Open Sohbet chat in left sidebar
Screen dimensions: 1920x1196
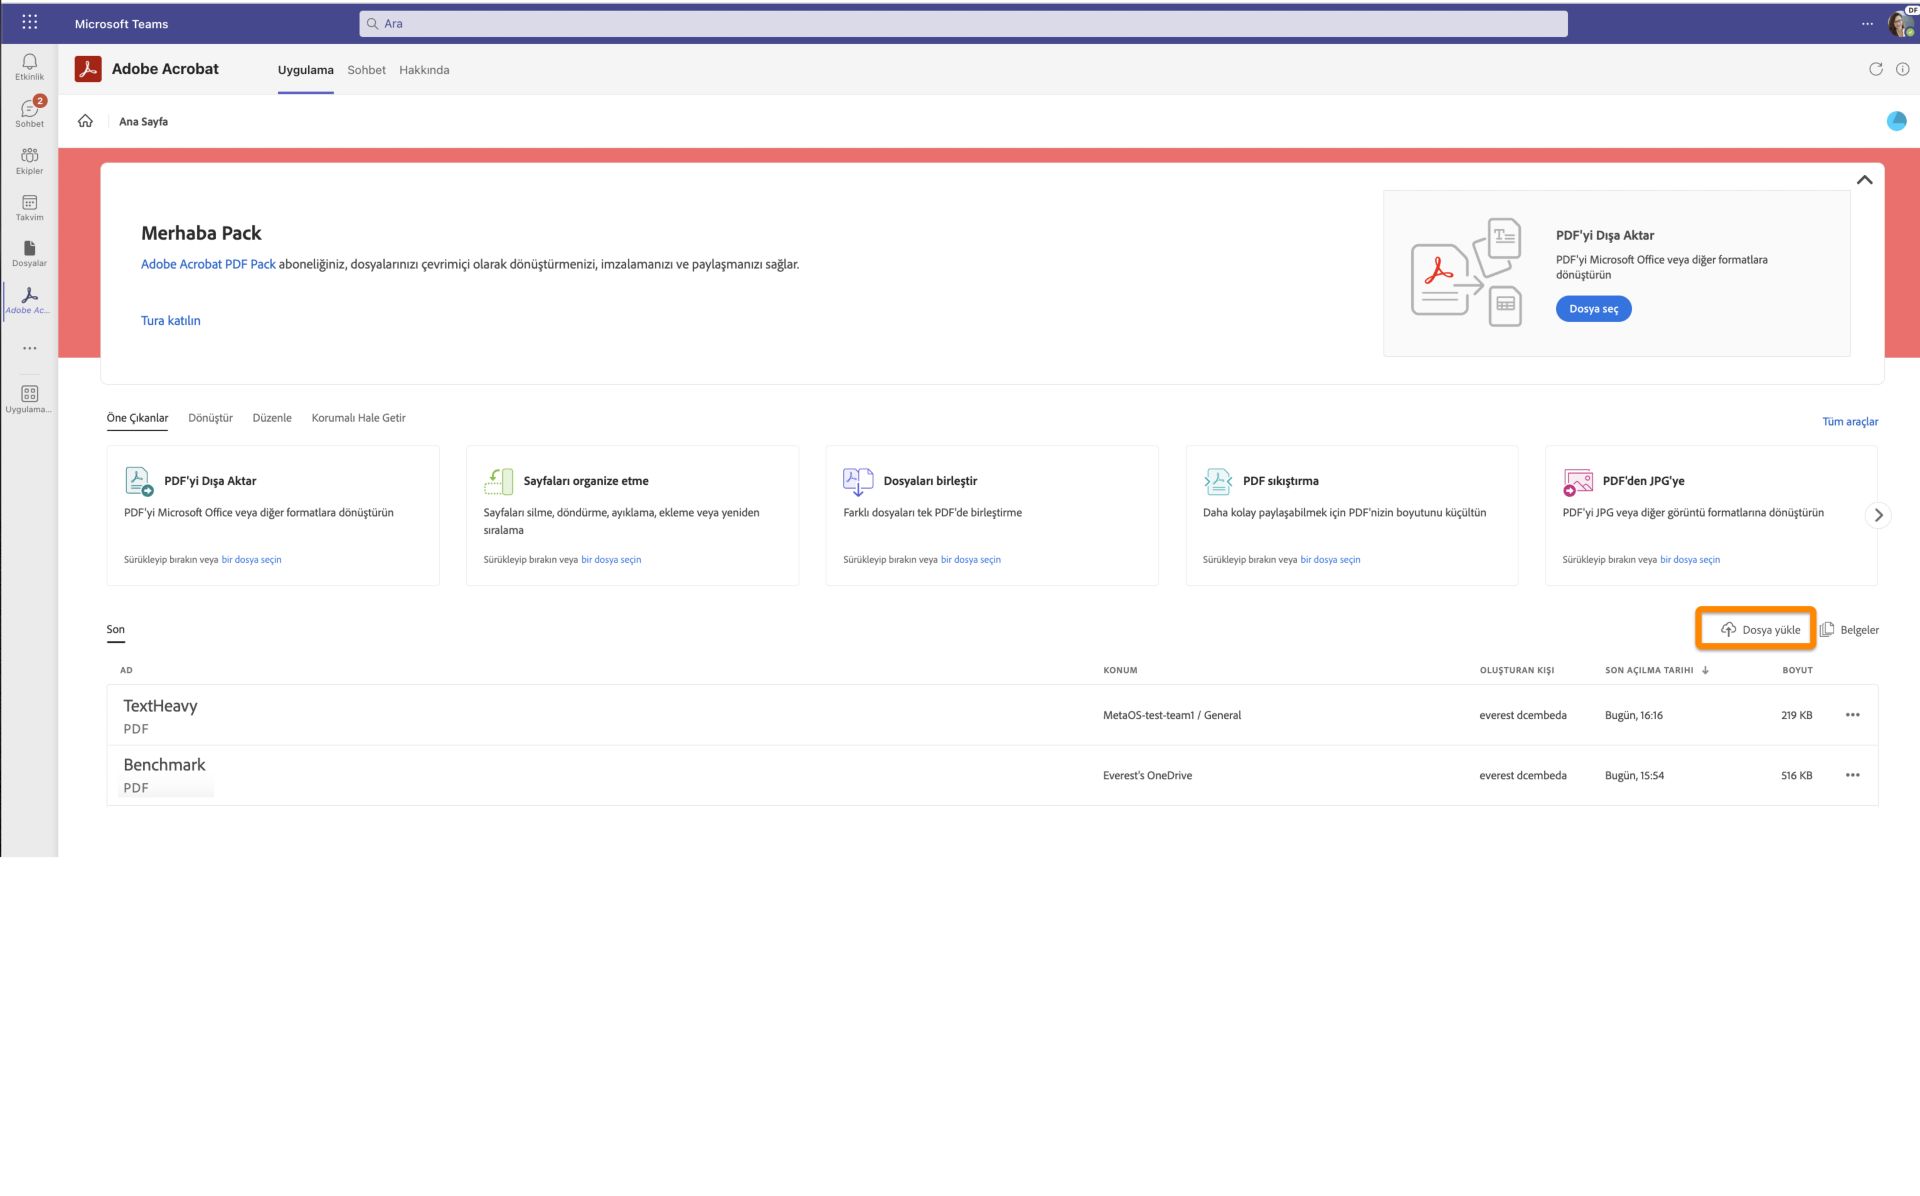click(x=29, y=112)
